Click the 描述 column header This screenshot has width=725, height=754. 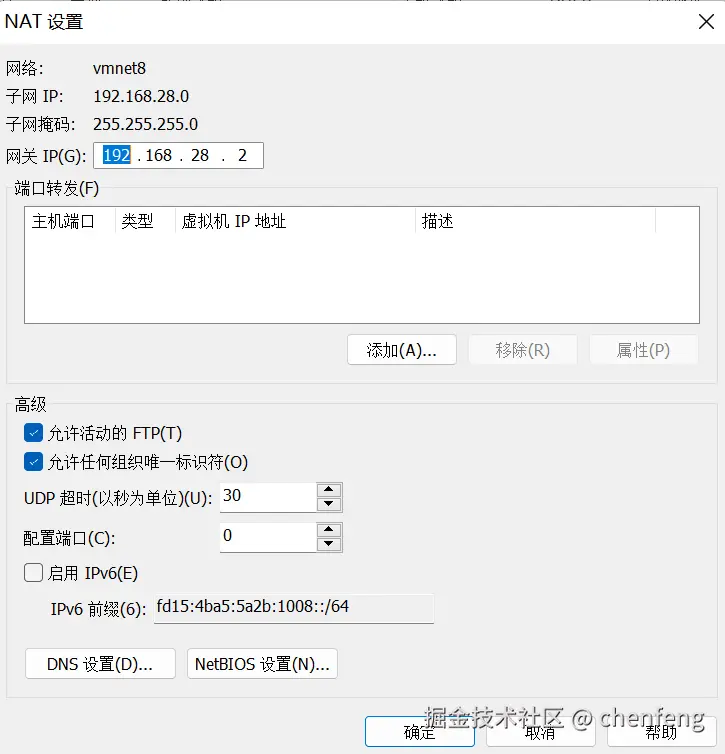535,221
